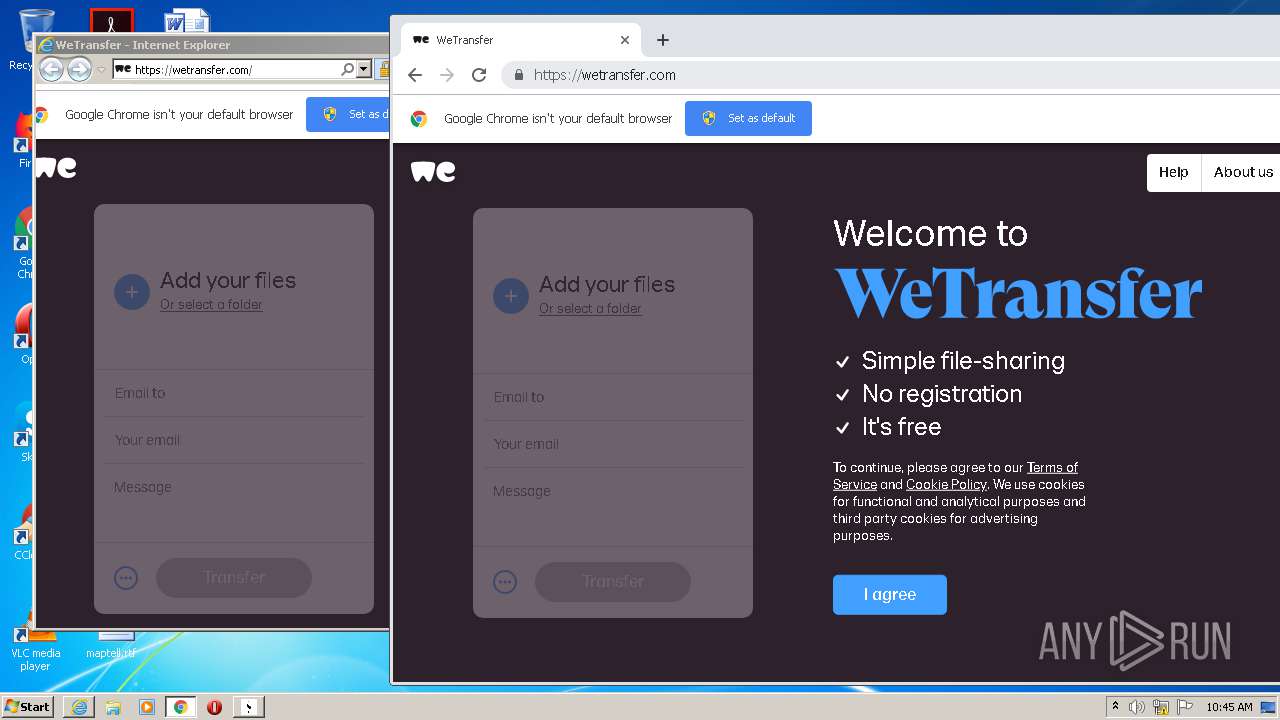The width and height of the screenshot is (1280, 720).
Task: Open a new tab in Chrome
Action: [x=662, y=40]
